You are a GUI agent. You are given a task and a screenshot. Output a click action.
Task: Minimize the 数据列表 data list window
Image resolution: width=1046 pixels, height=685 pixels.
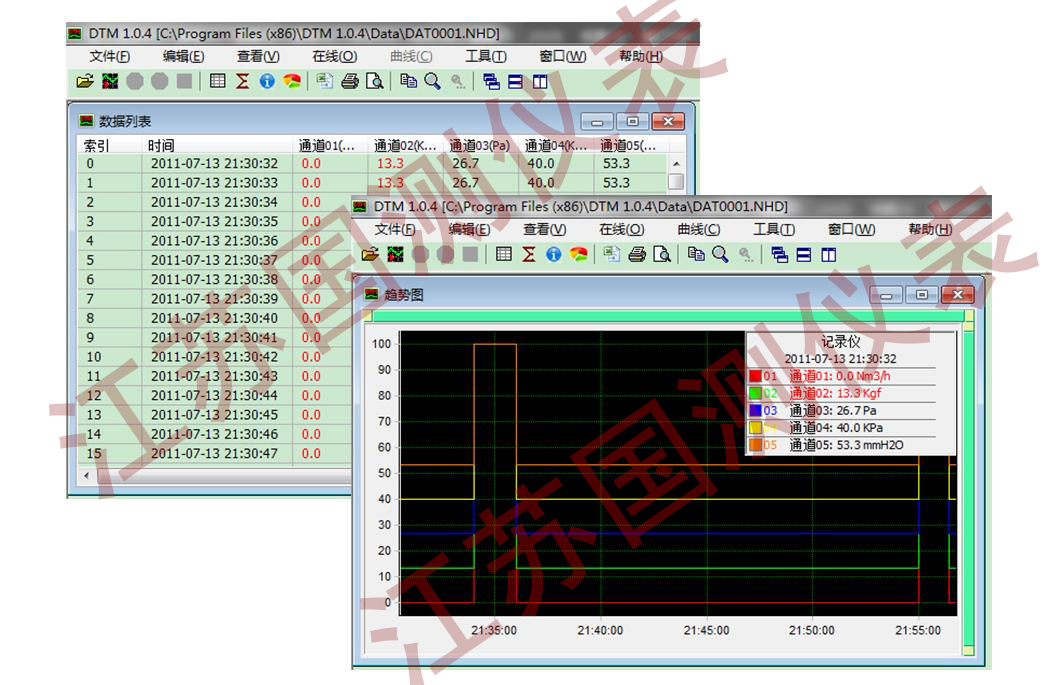pos(598,121)
